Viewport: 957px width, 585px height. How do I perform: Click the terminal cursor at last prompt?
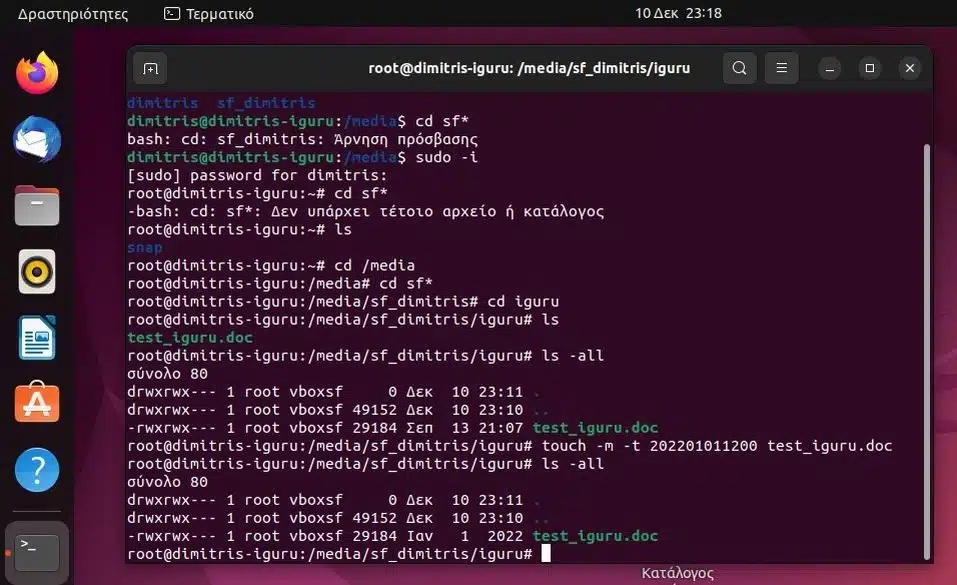point(546,553)
